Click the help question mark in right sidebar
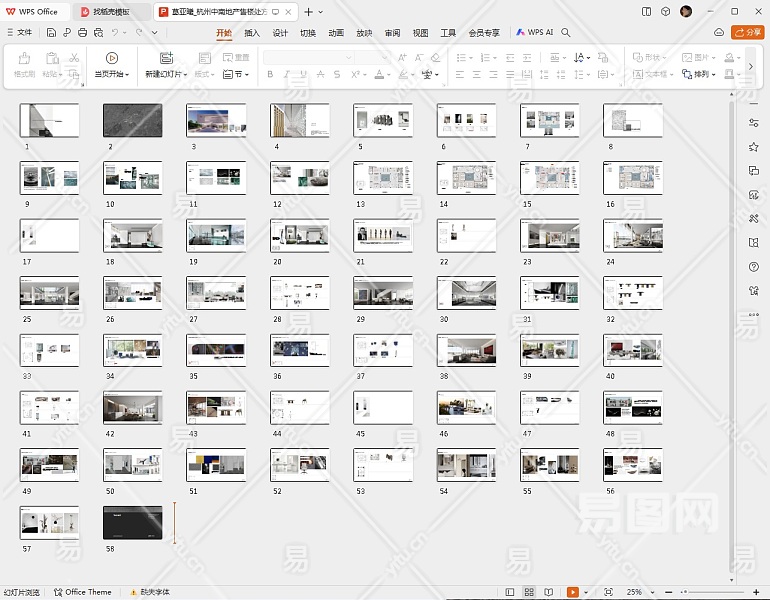 pos(753,267)
